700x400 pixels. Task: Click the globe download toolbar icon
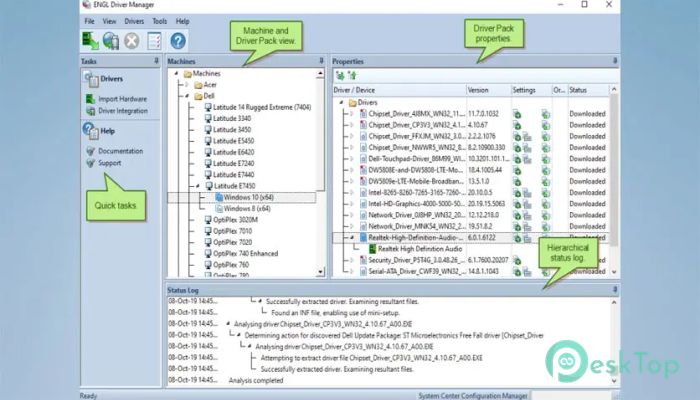click(111, 41)
